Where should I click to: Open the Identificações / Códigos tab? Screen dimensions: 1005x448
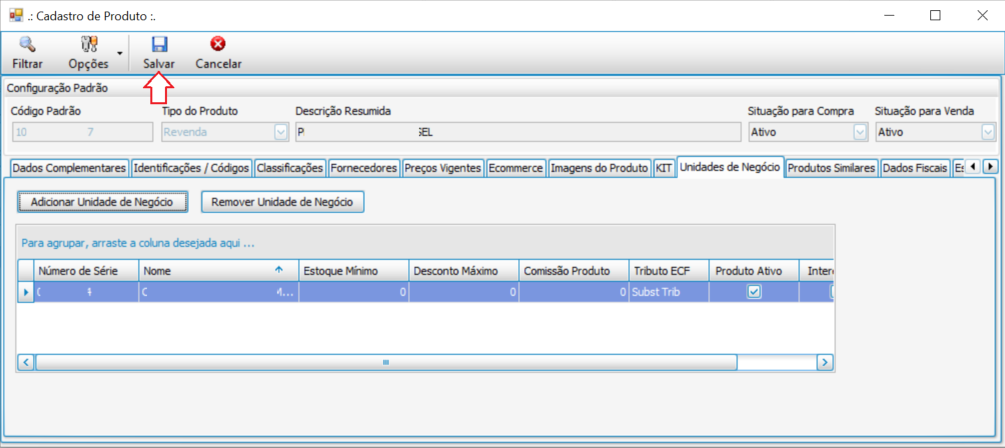click(191, 169)
